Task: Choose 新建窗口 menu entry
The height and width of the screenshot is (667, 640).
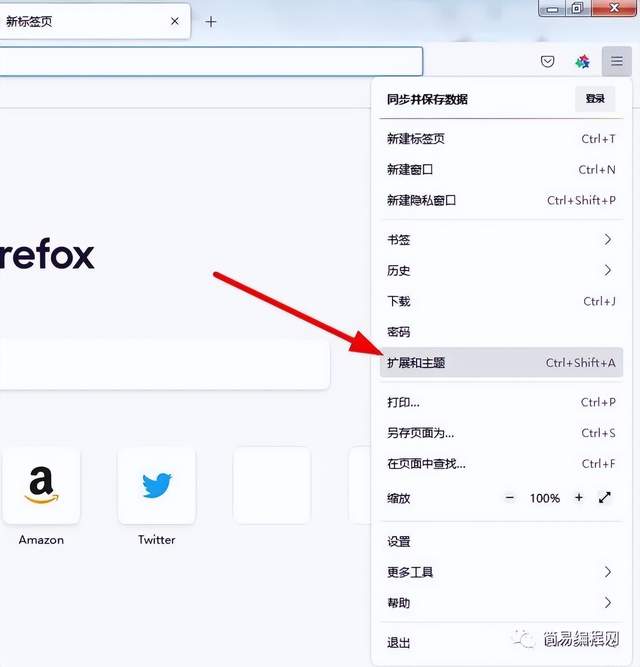Action: (x=501, y=169)
